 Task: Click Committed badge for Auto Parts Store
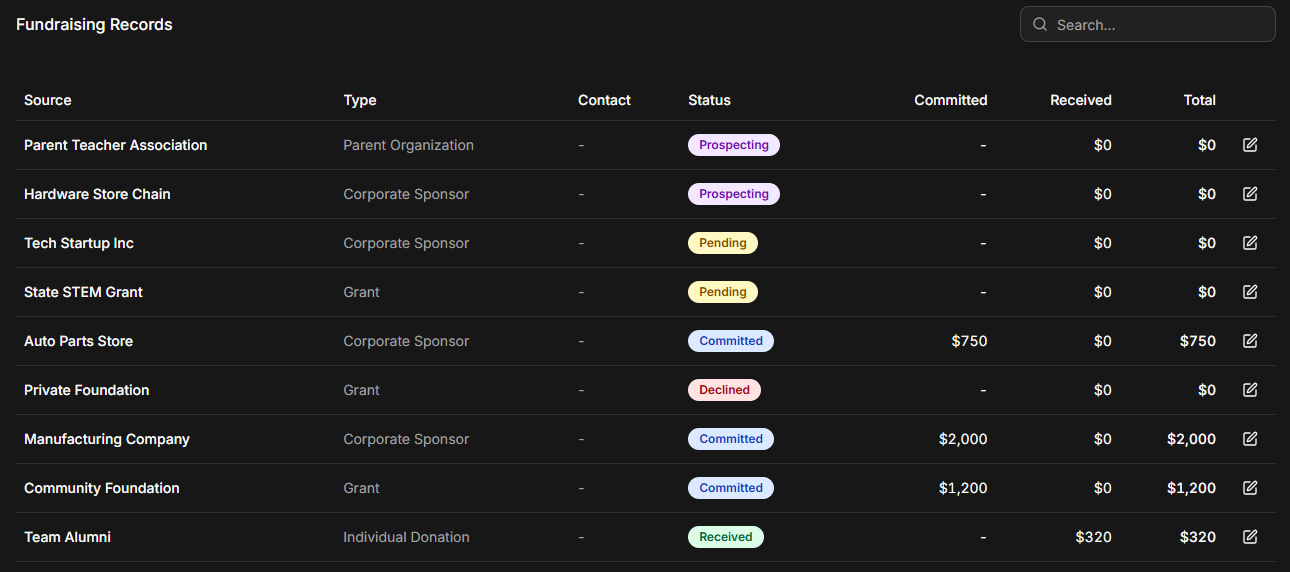(x=730, y=341)
